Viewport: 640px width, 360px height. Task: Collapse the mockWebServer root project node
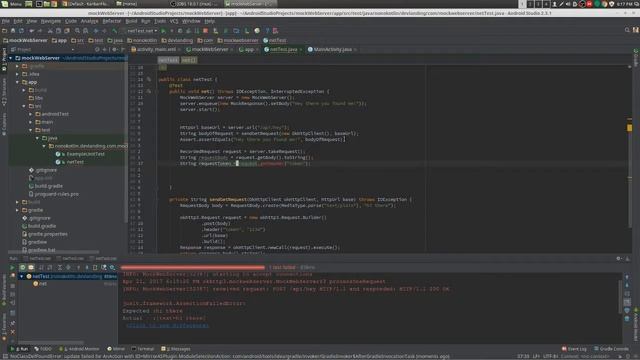tap(11, 58)
